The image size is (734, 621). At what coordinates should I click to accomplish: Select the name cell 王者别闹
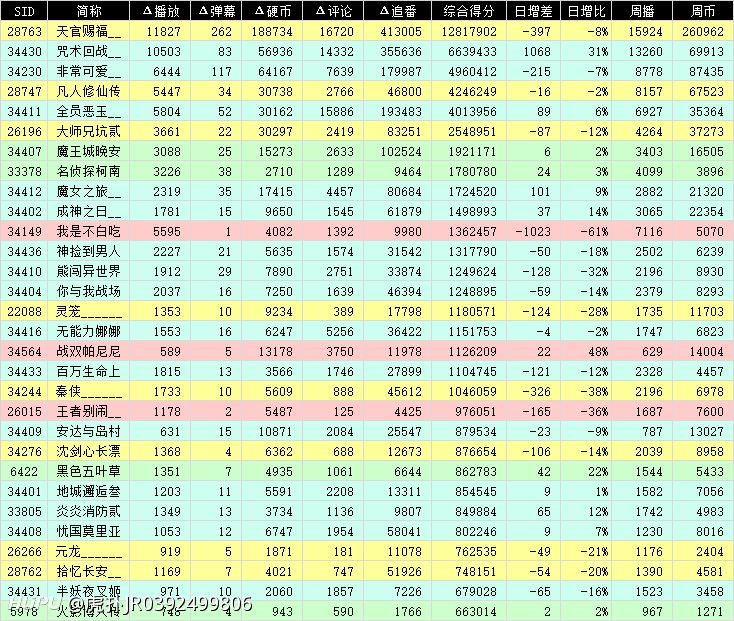[88, 411]
